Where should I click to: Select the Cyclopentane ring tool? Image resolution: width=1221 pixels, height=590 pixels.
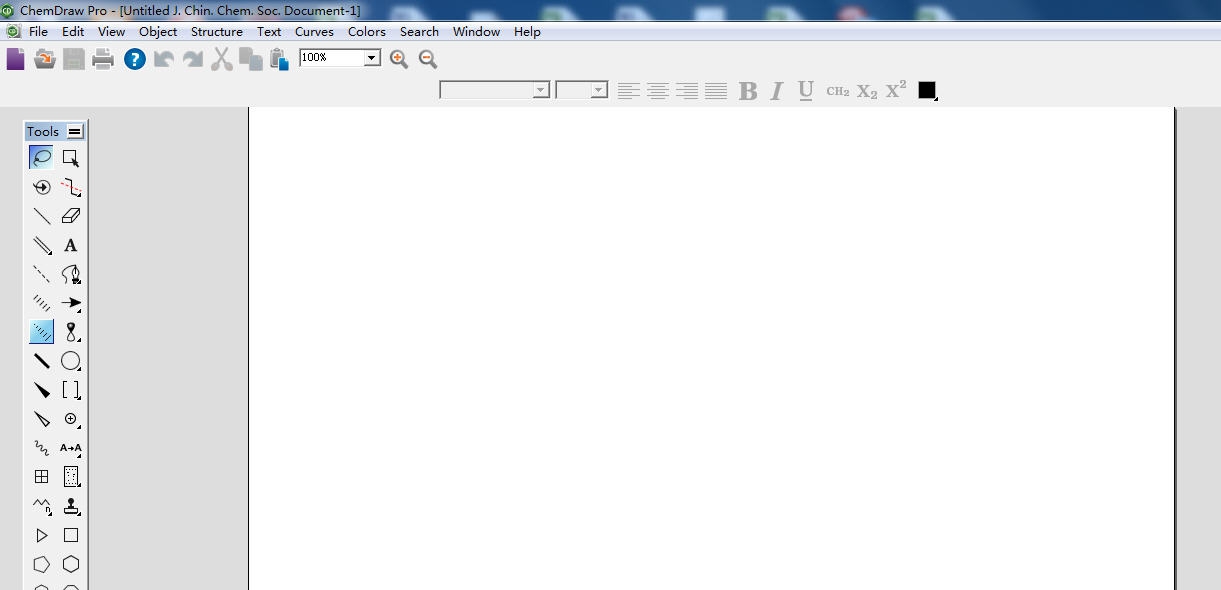[42, 564]
